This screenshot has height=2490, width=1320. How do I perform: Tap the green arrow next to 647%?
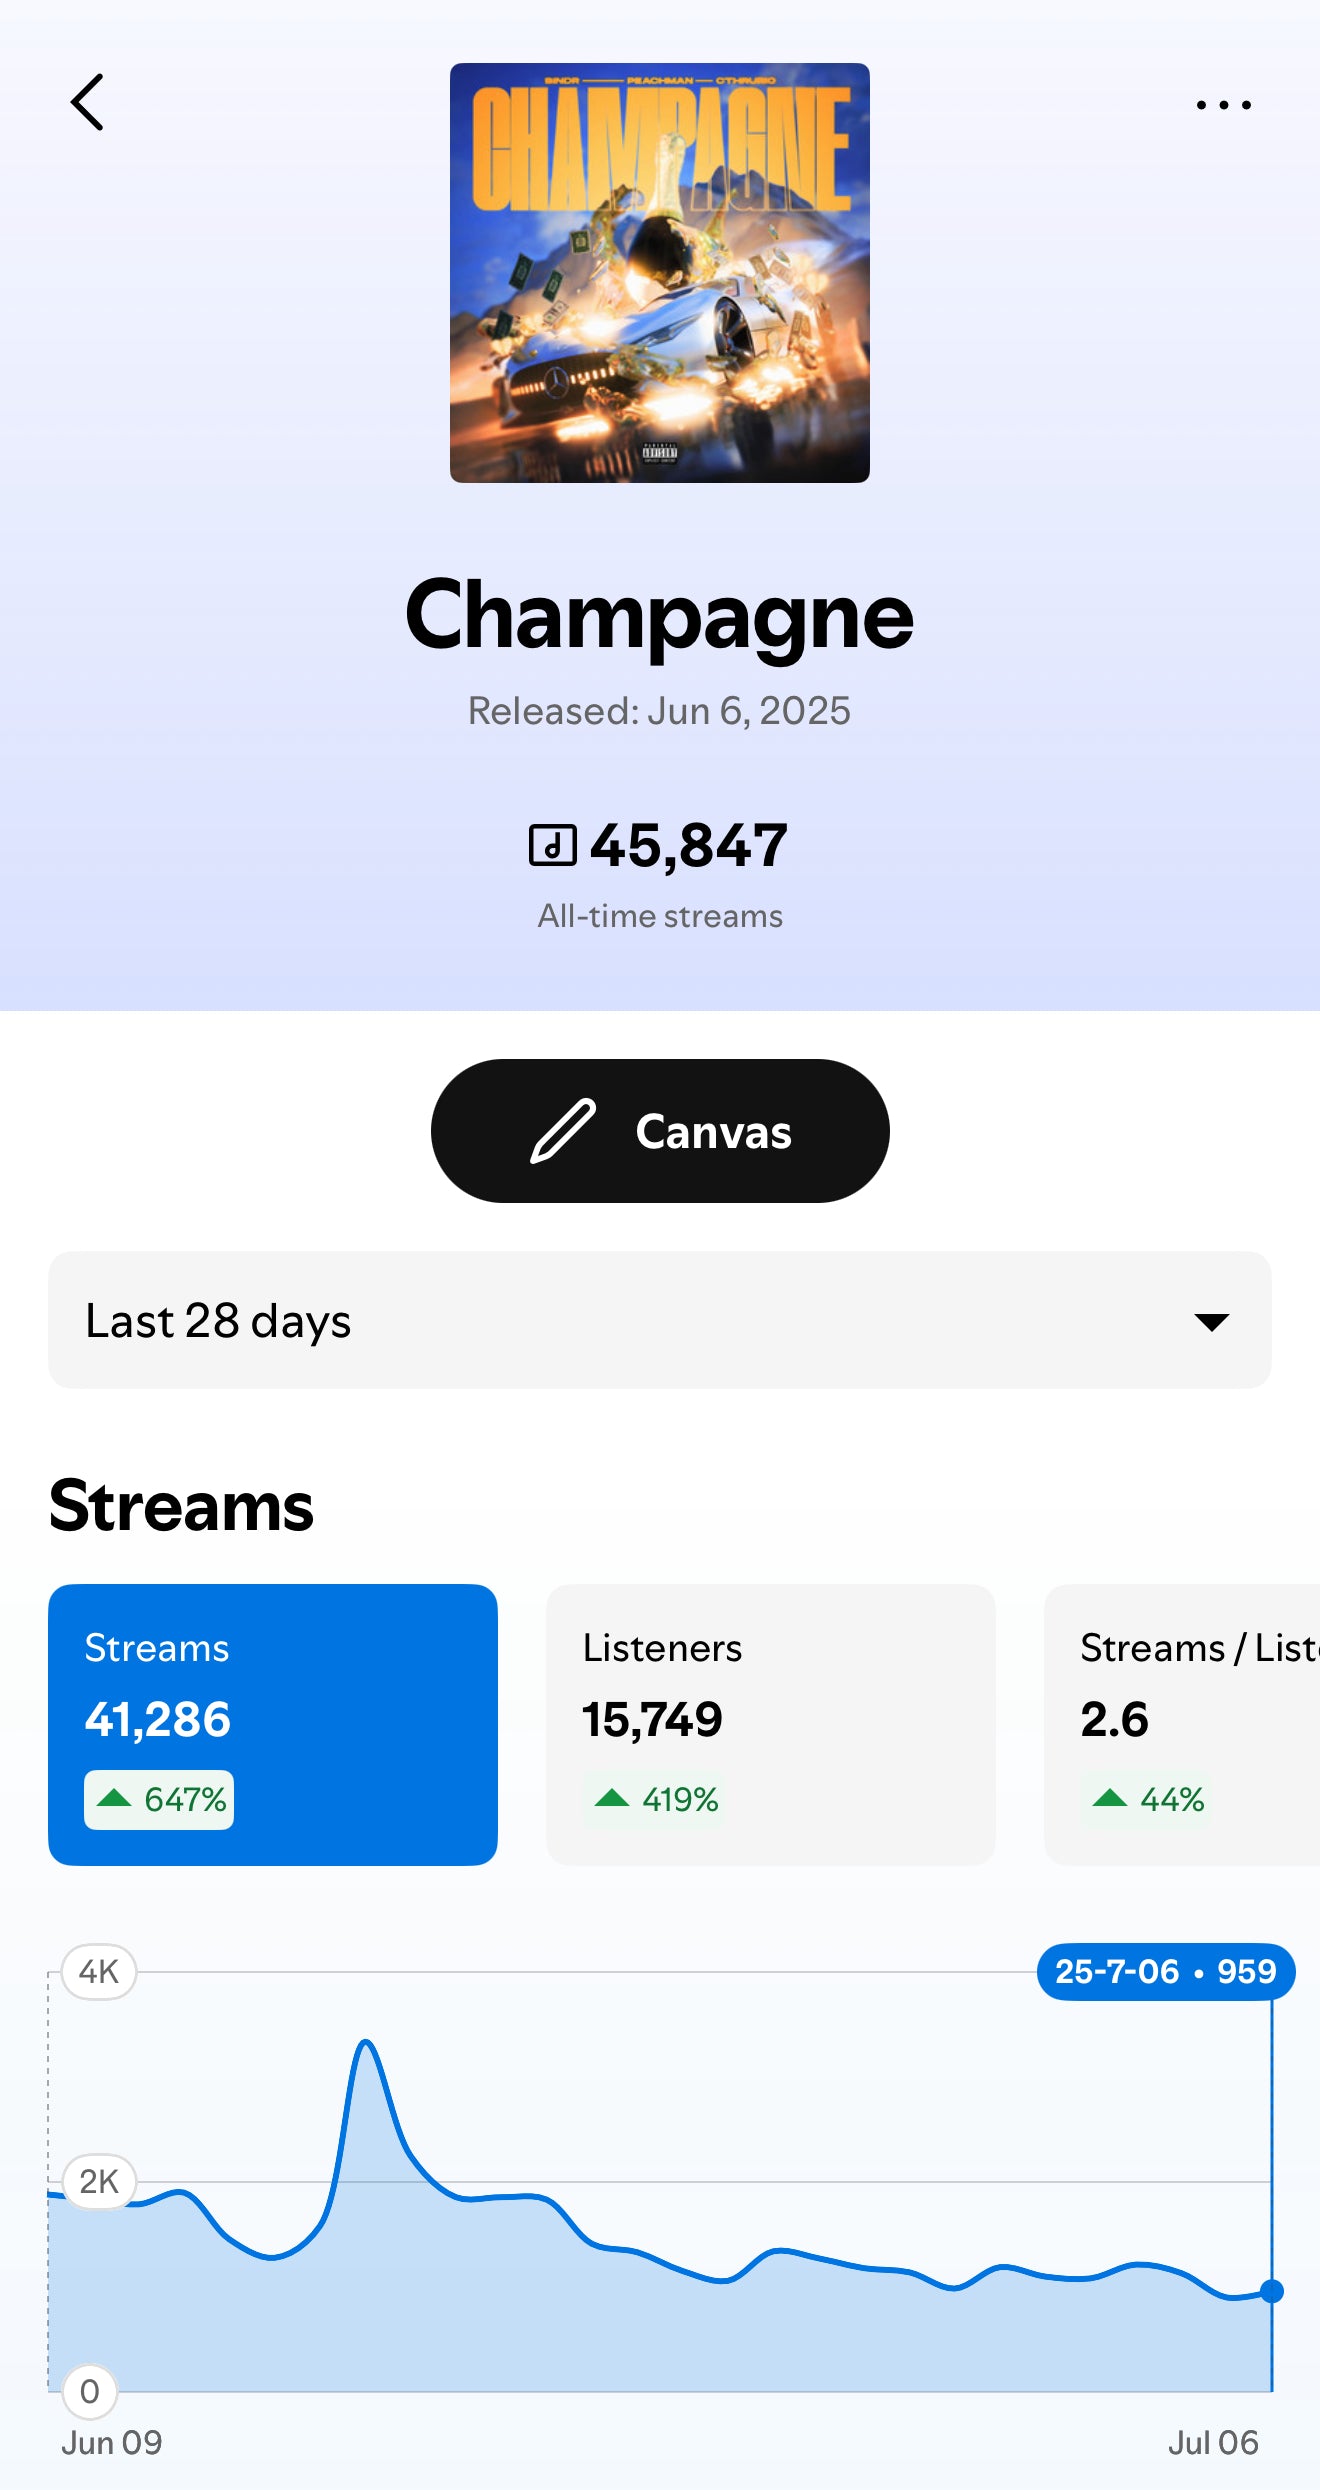114,1799
